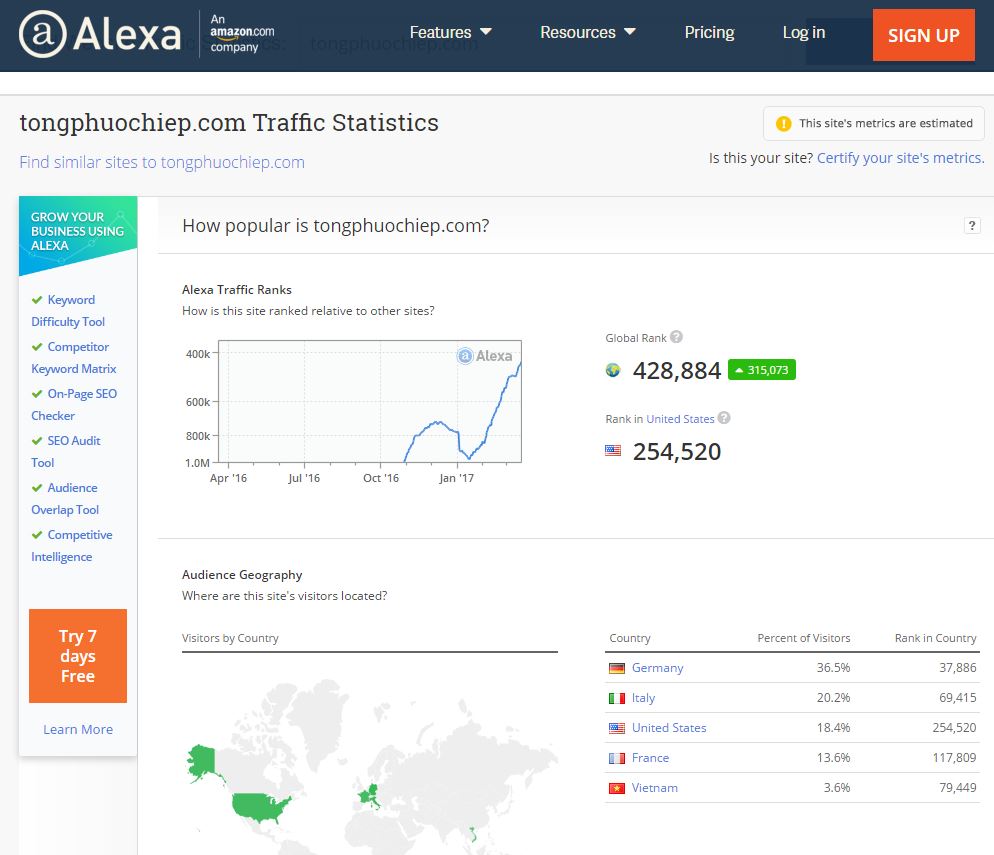Click the SEO Audit Tool checkmark
The image size is (994, 855).
coord(37,440)
